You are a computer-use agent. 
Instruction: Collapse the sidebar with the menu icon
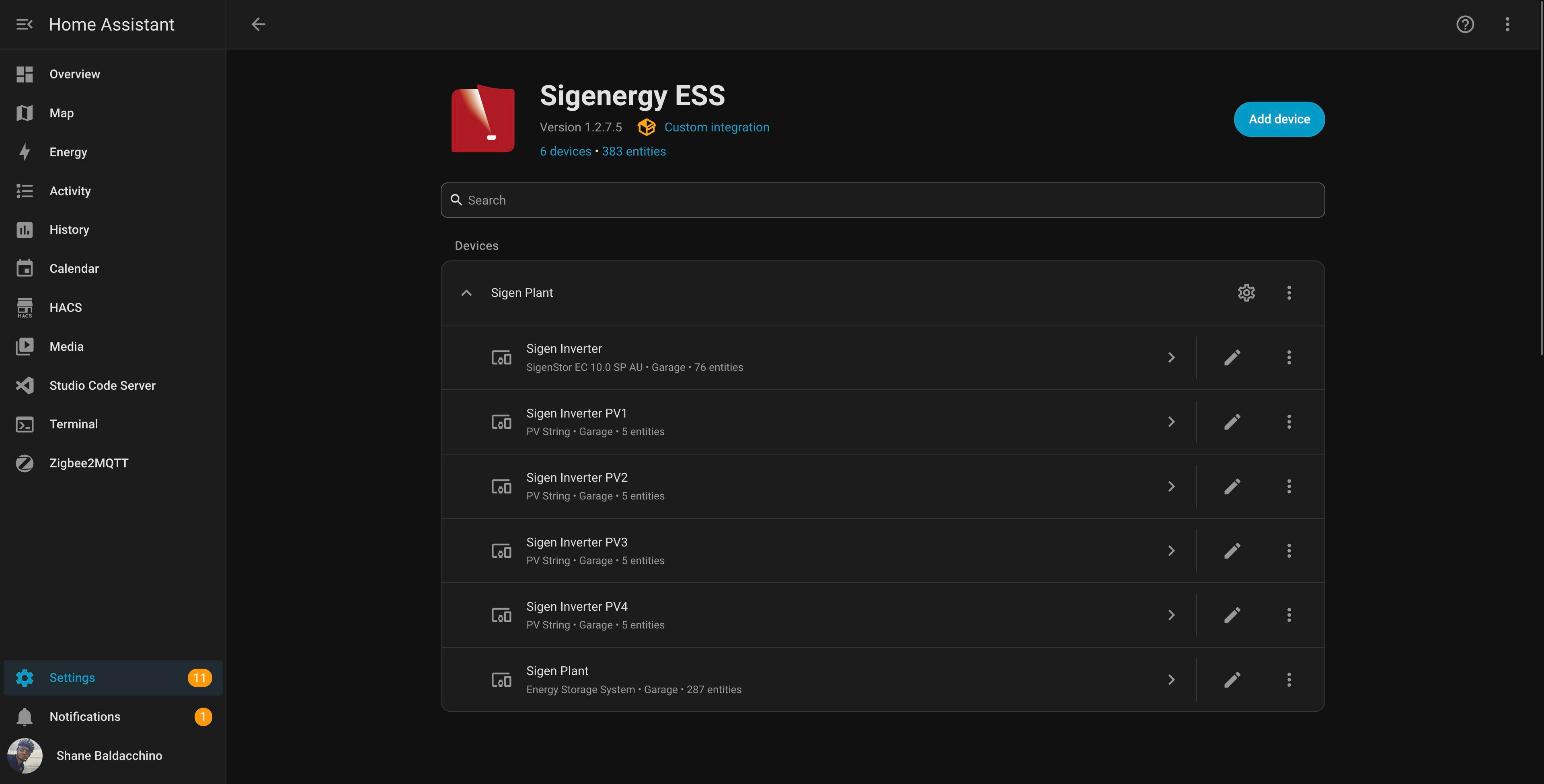pos(25,24)
